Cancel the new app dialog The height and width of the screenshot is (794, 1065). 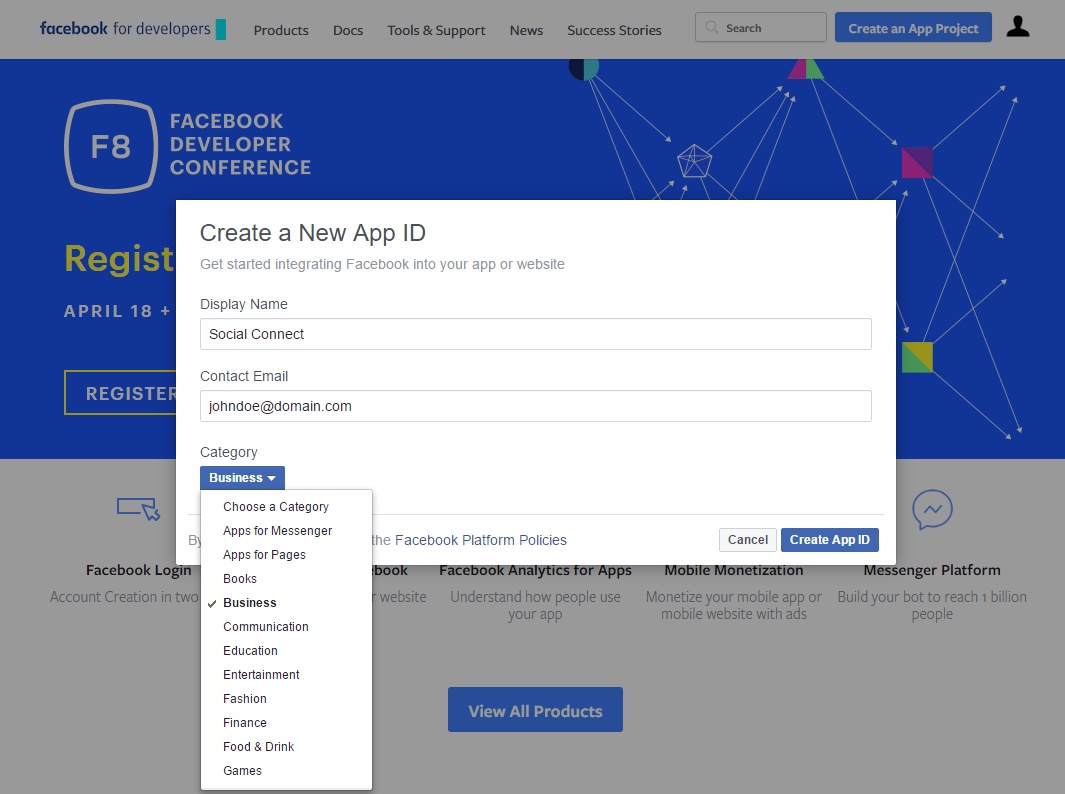click(x=747, y=540)
